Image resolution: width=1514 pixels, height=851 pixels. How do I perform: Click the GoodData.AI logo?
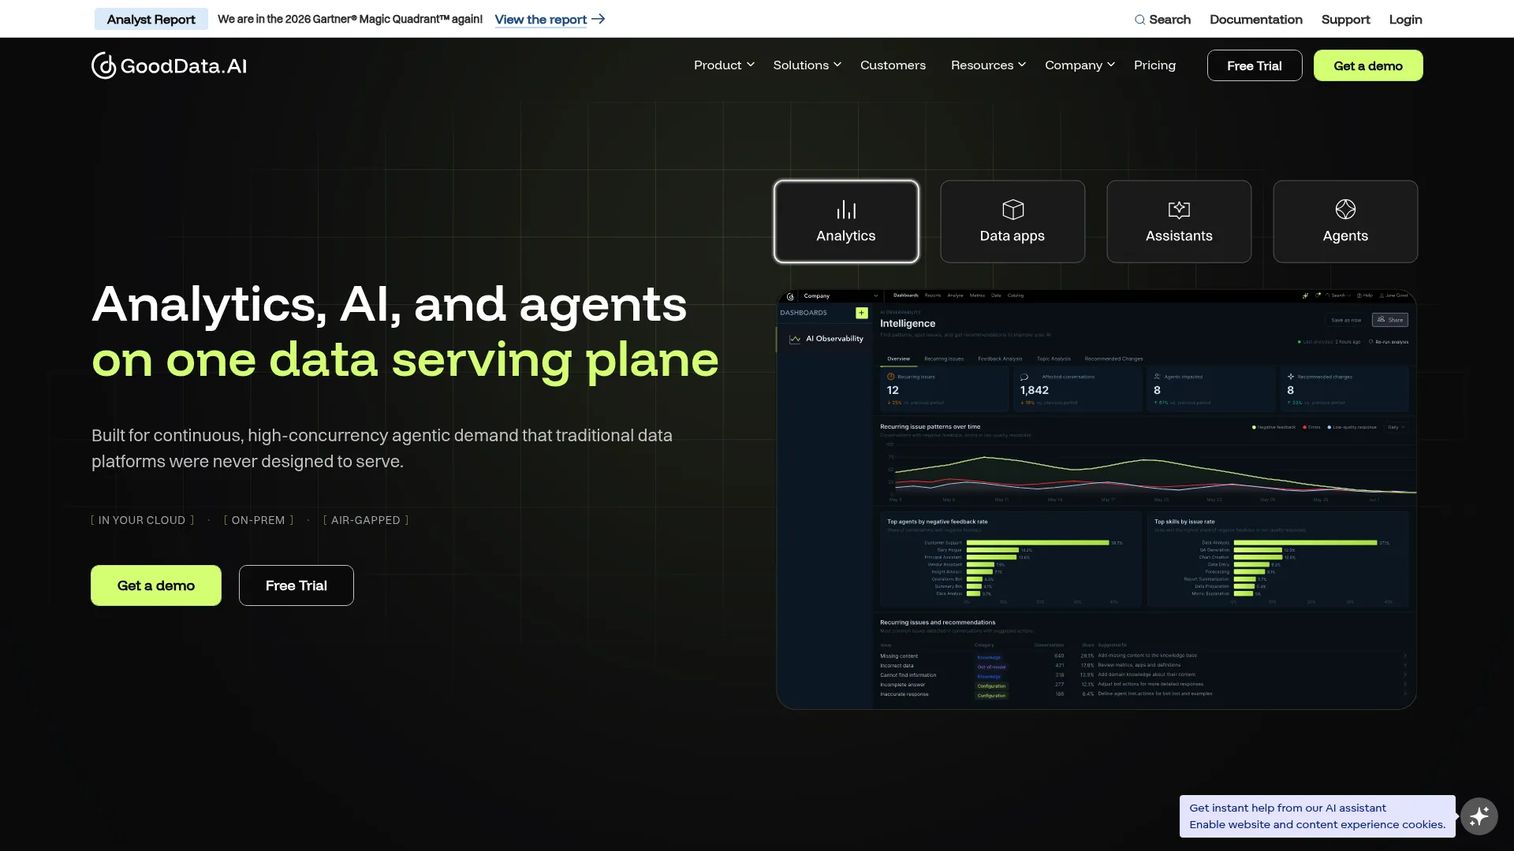tap(169, 65)
